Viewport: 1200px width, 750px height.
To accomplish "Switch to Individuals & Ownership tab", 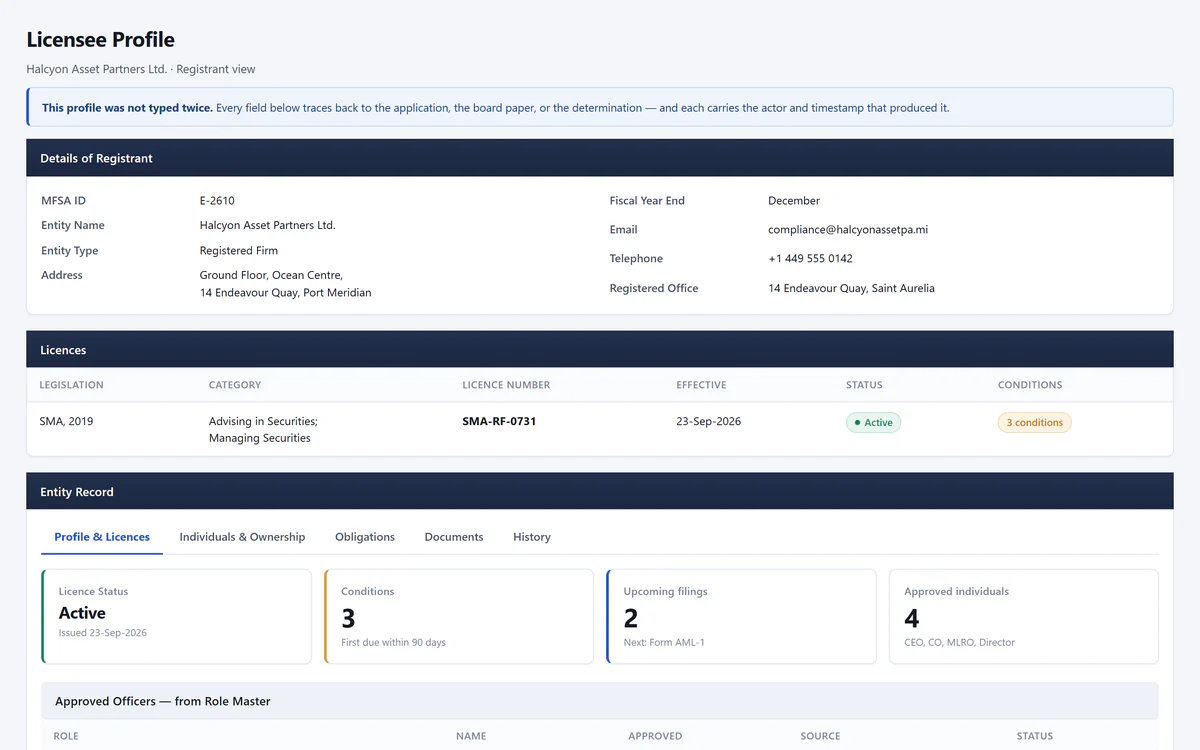I will click(x=242, y=537).
